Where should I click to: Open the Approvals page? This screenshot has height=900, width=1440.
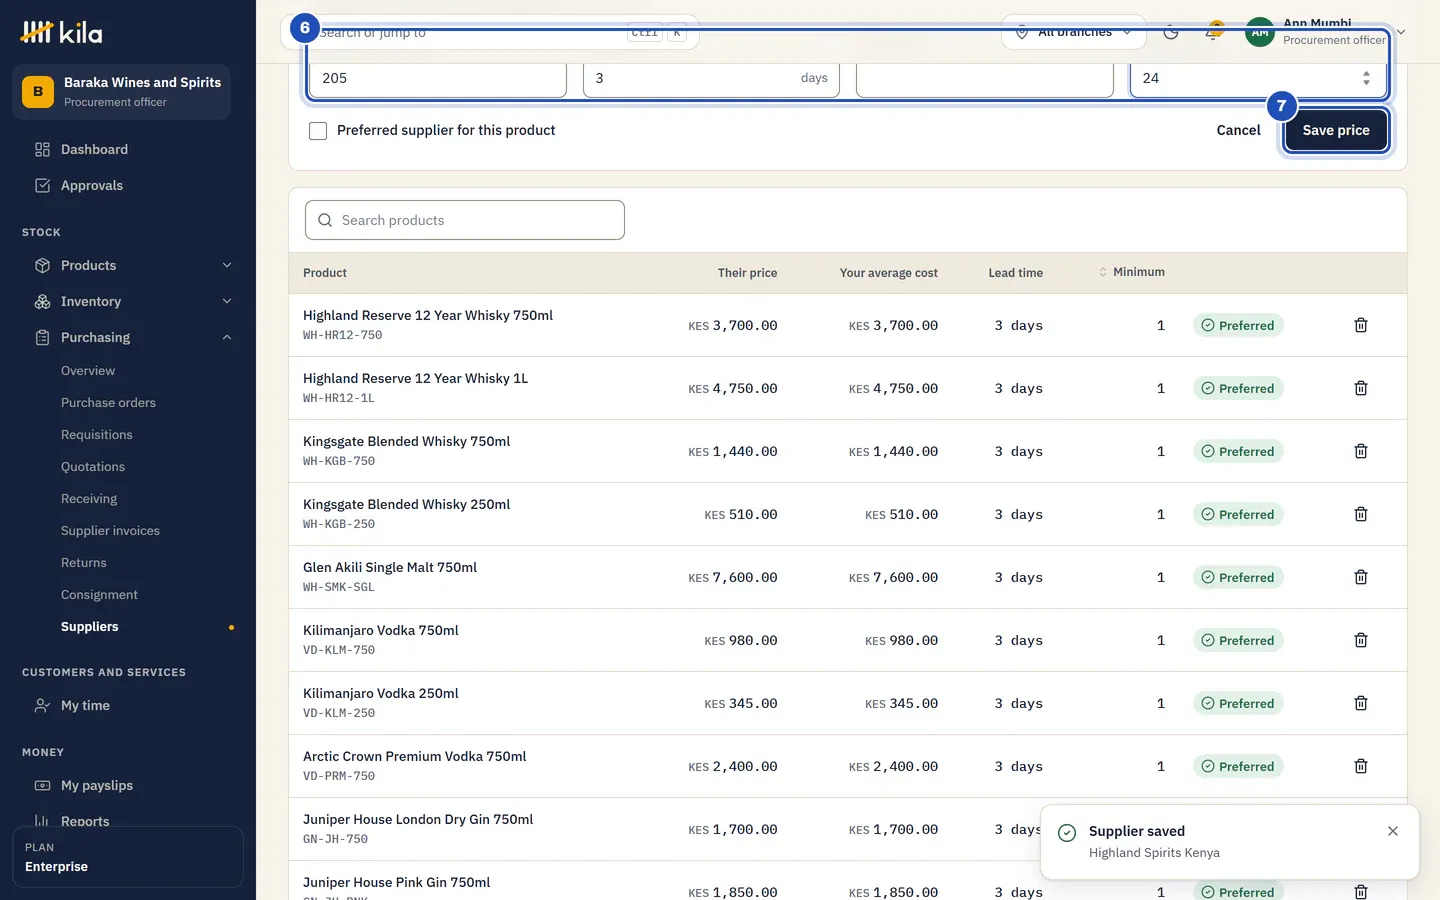pos(92,186)
